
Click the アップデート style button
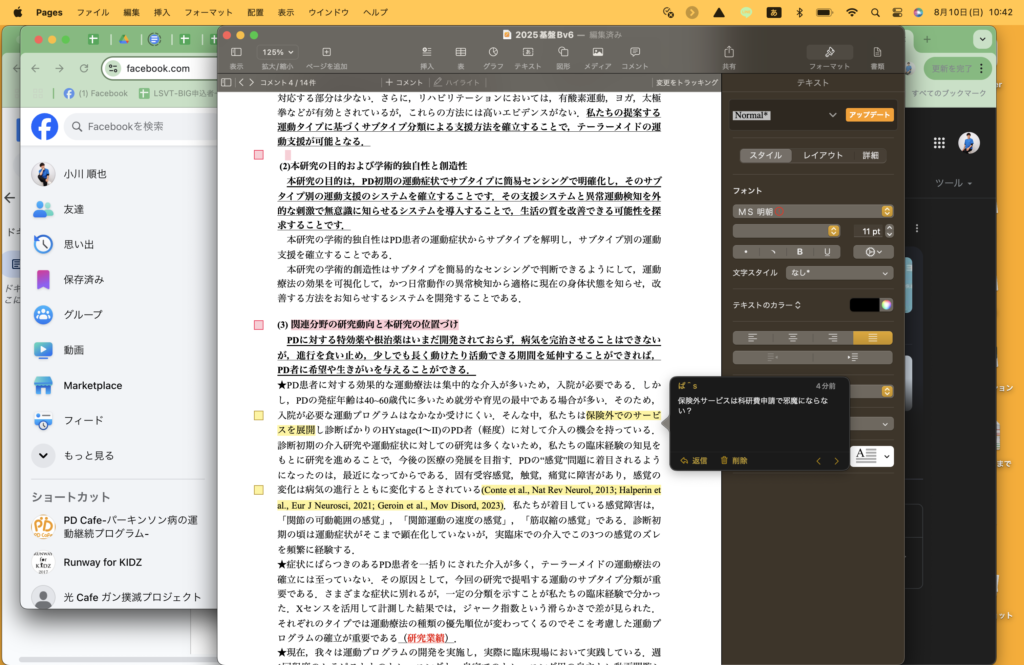869,115
